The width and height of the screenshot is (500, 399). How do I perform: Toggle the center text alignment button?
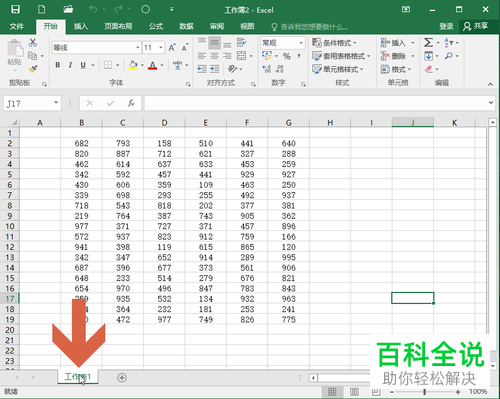(x=214, y=56)
